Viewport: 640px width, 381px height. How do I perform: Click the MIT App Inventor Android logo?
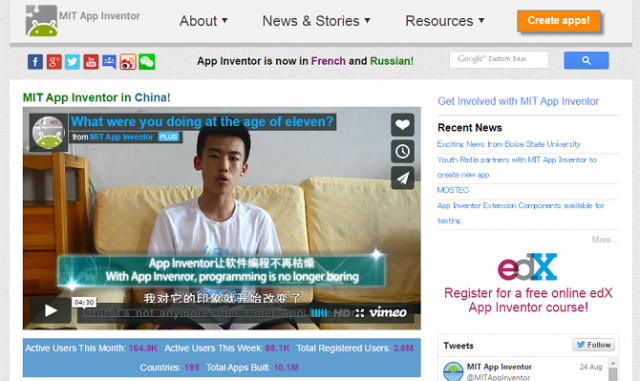(41, 20)
